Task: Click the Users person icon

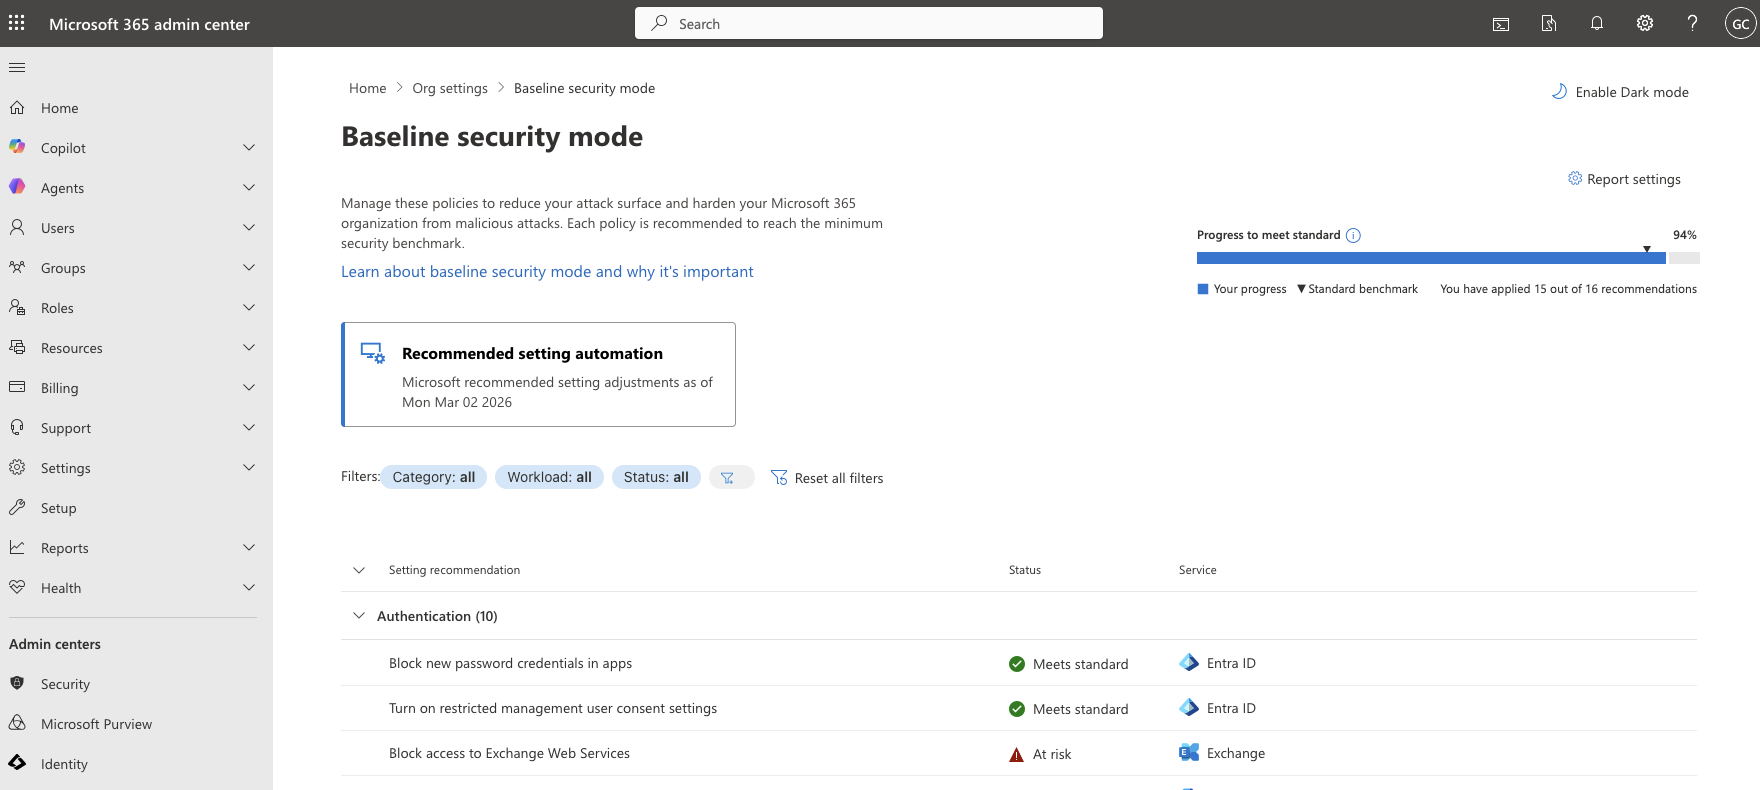Action: (17, 227)
